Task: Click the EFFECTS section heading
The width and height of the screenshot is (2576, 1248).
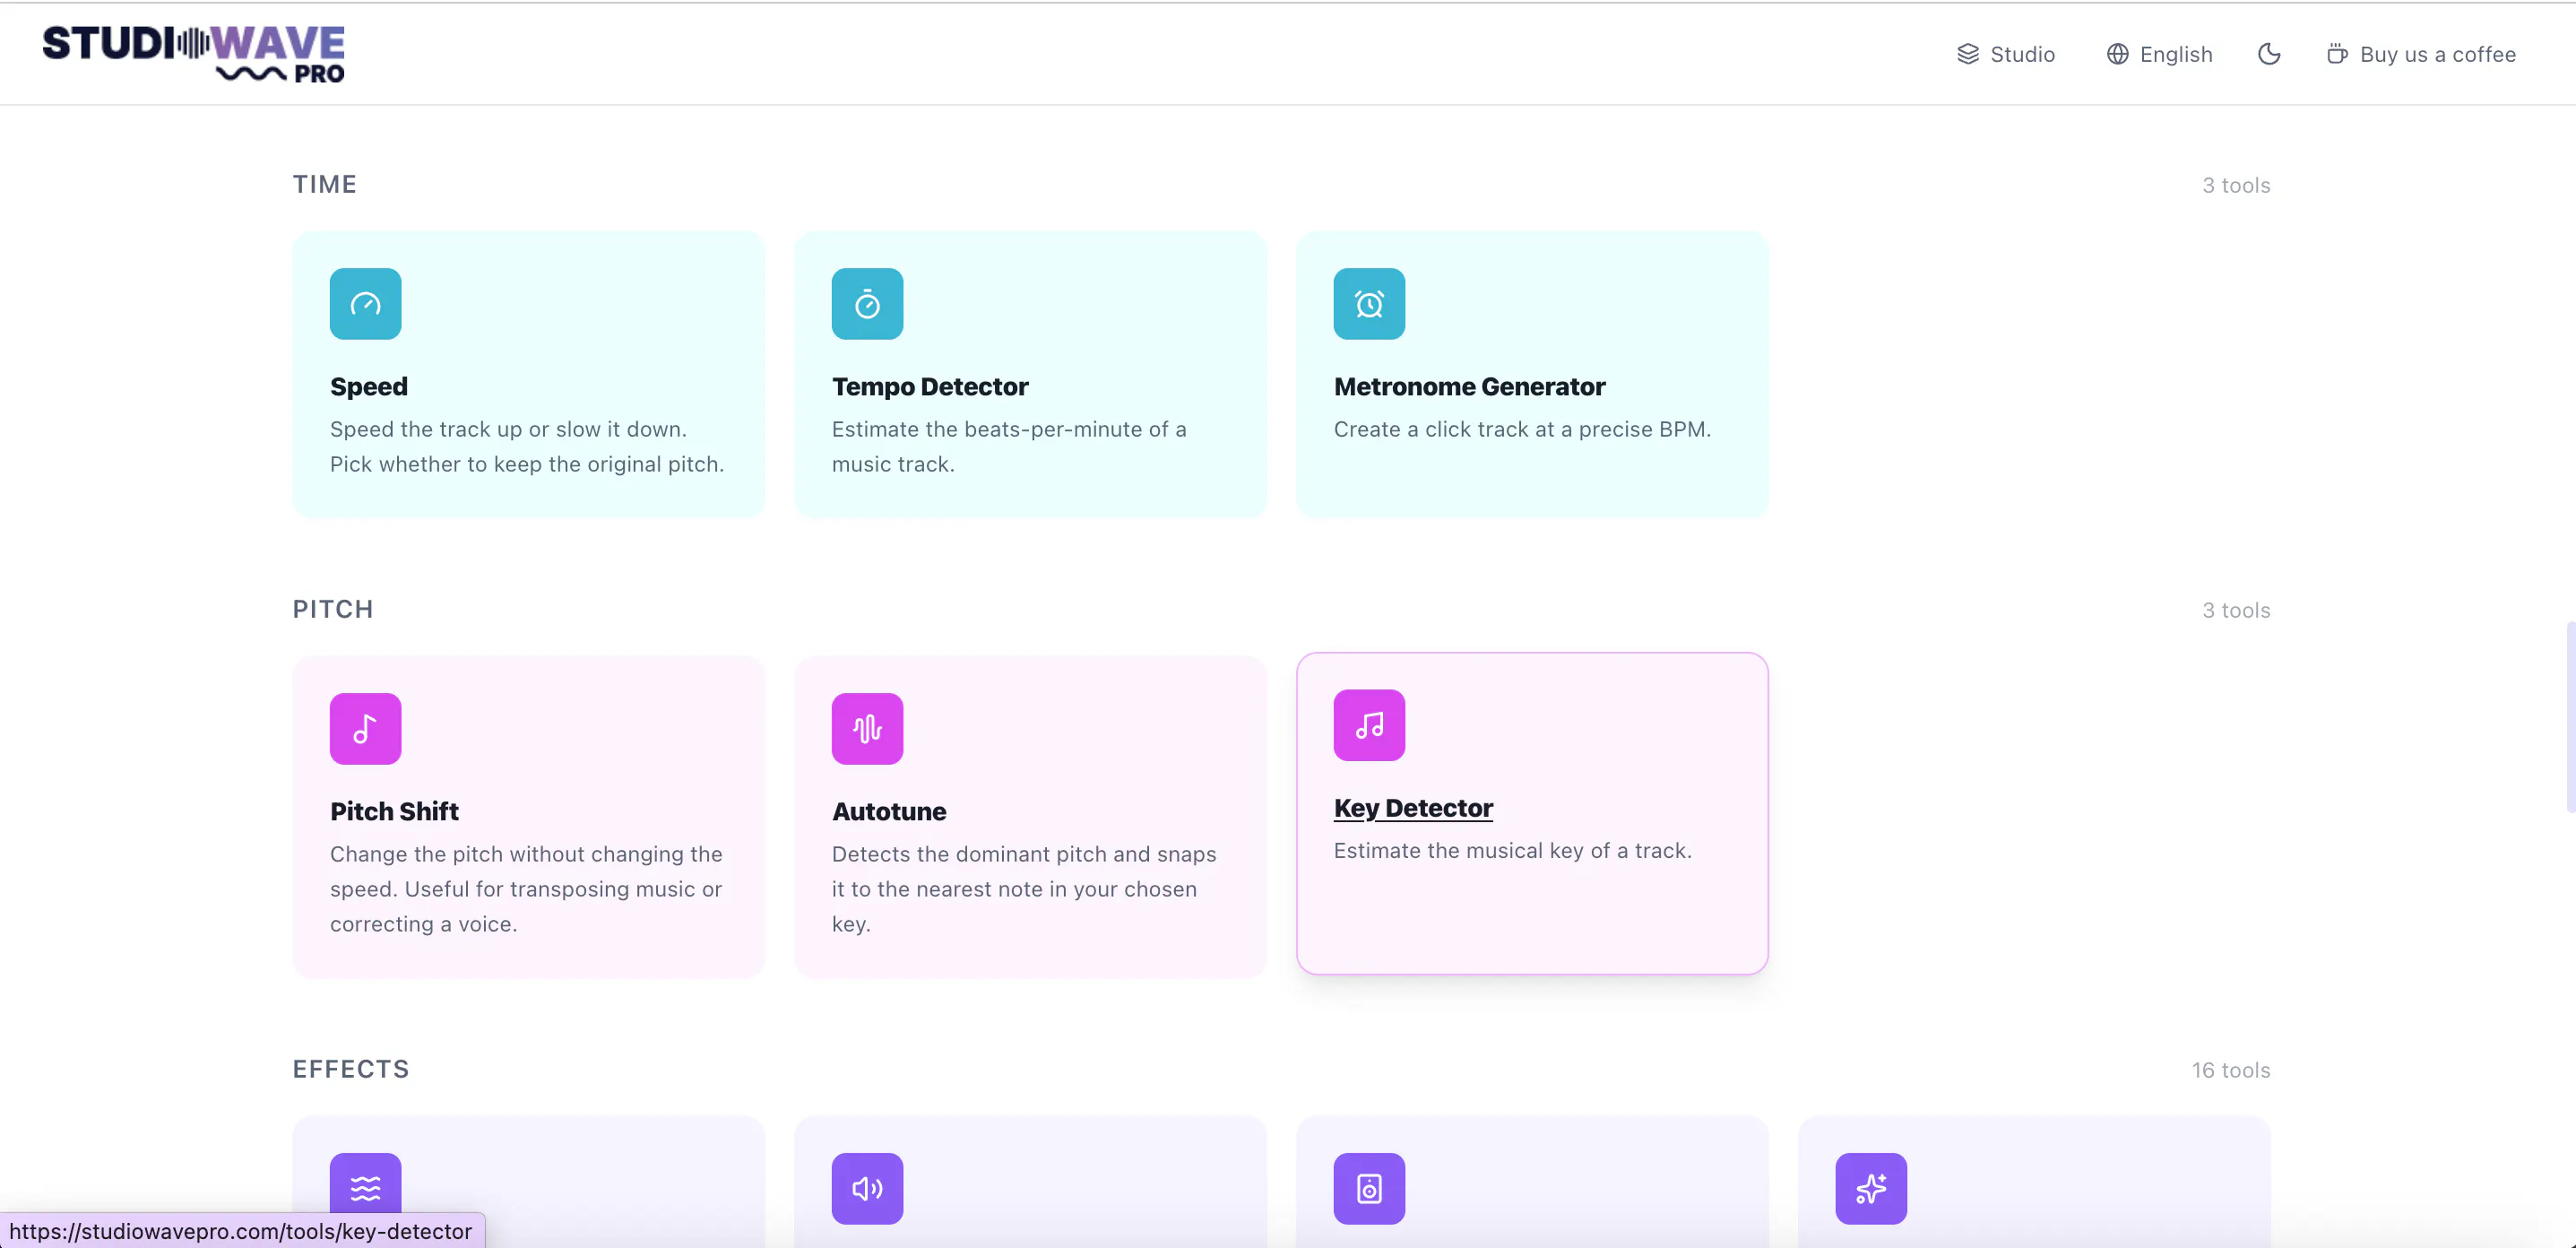Action: point(351,1070)
